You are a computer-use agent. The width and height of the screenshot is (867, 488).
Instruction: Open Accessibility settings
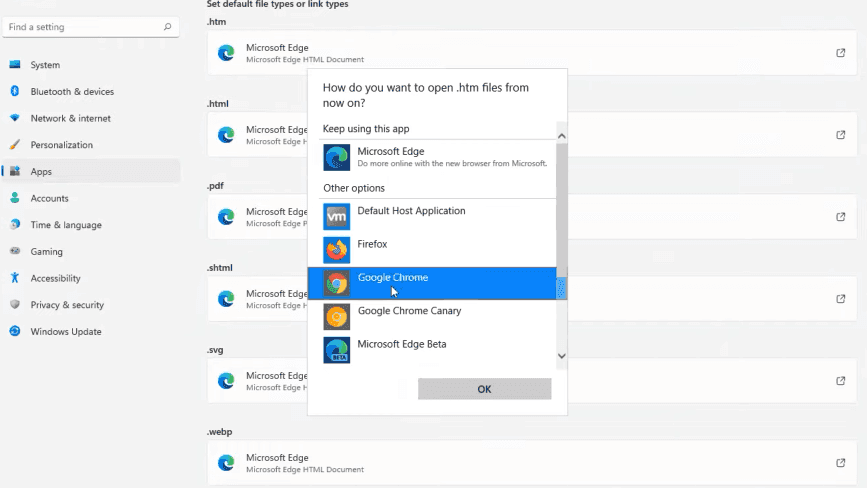91,277
